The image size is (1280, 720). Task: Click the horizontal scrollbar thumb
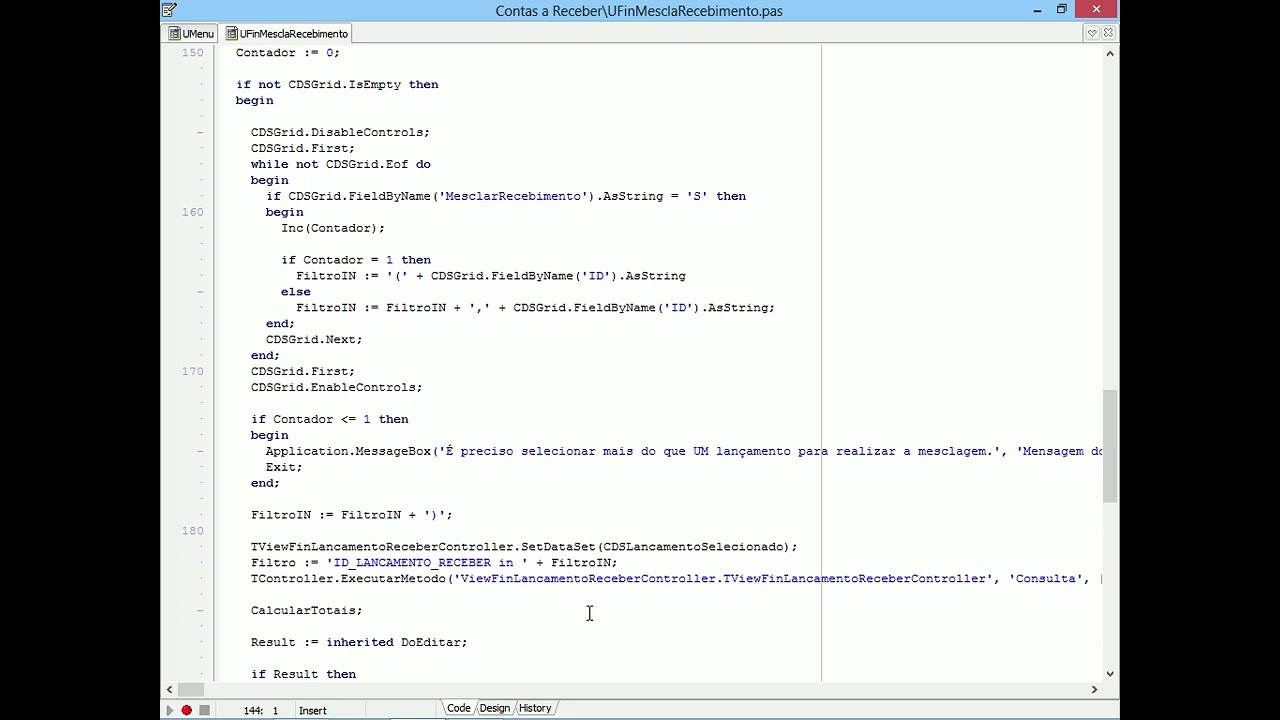point(193,689)
